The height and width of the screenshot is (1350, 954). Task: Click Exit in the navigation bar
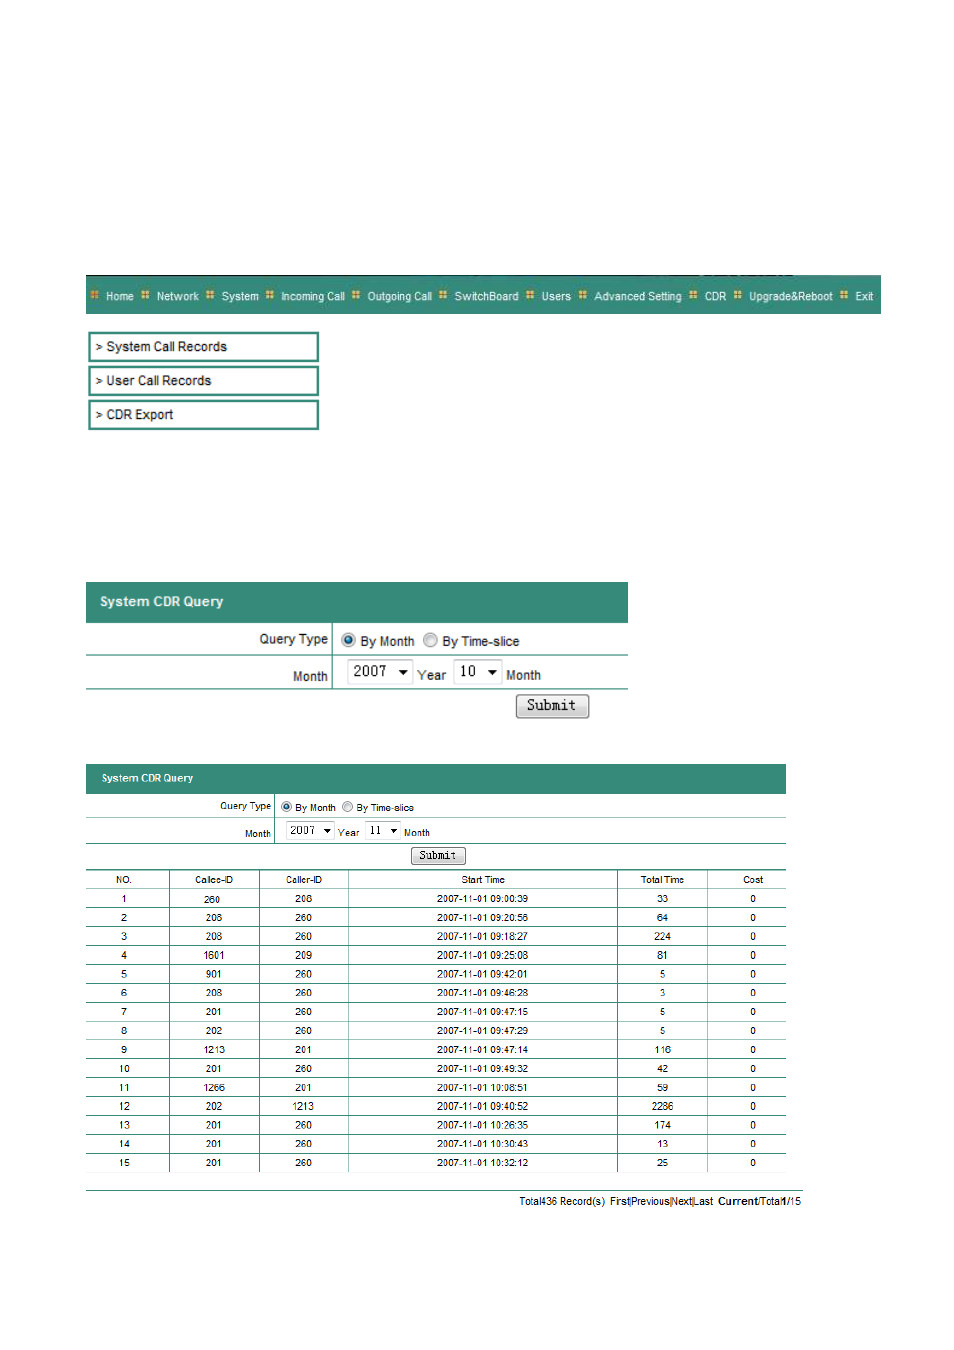tap(864, 296)
